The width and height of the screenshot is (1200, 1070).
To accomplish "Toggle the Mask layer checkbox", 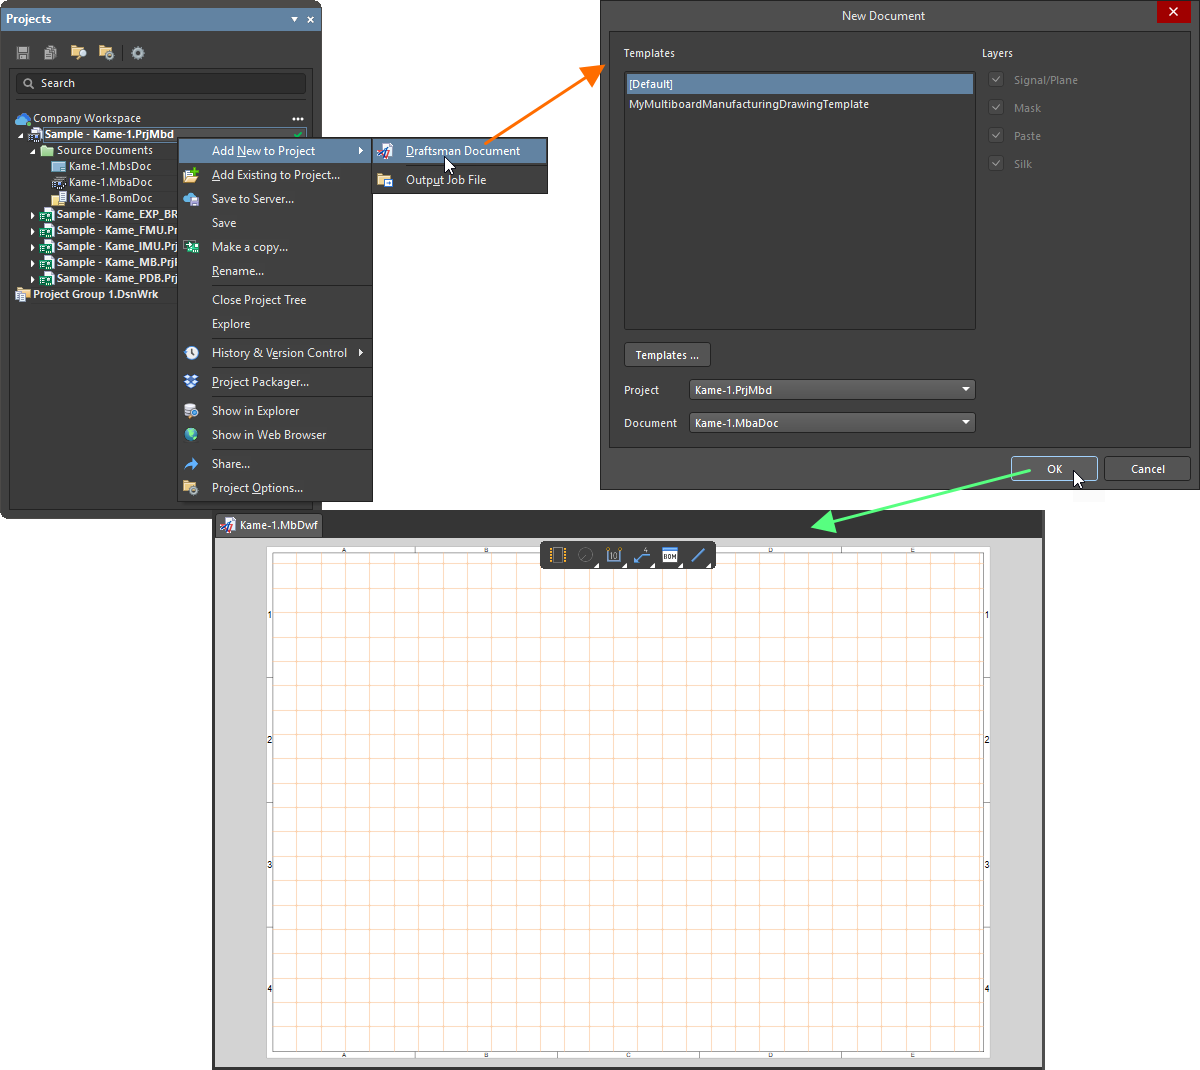I will pos(996,107).
